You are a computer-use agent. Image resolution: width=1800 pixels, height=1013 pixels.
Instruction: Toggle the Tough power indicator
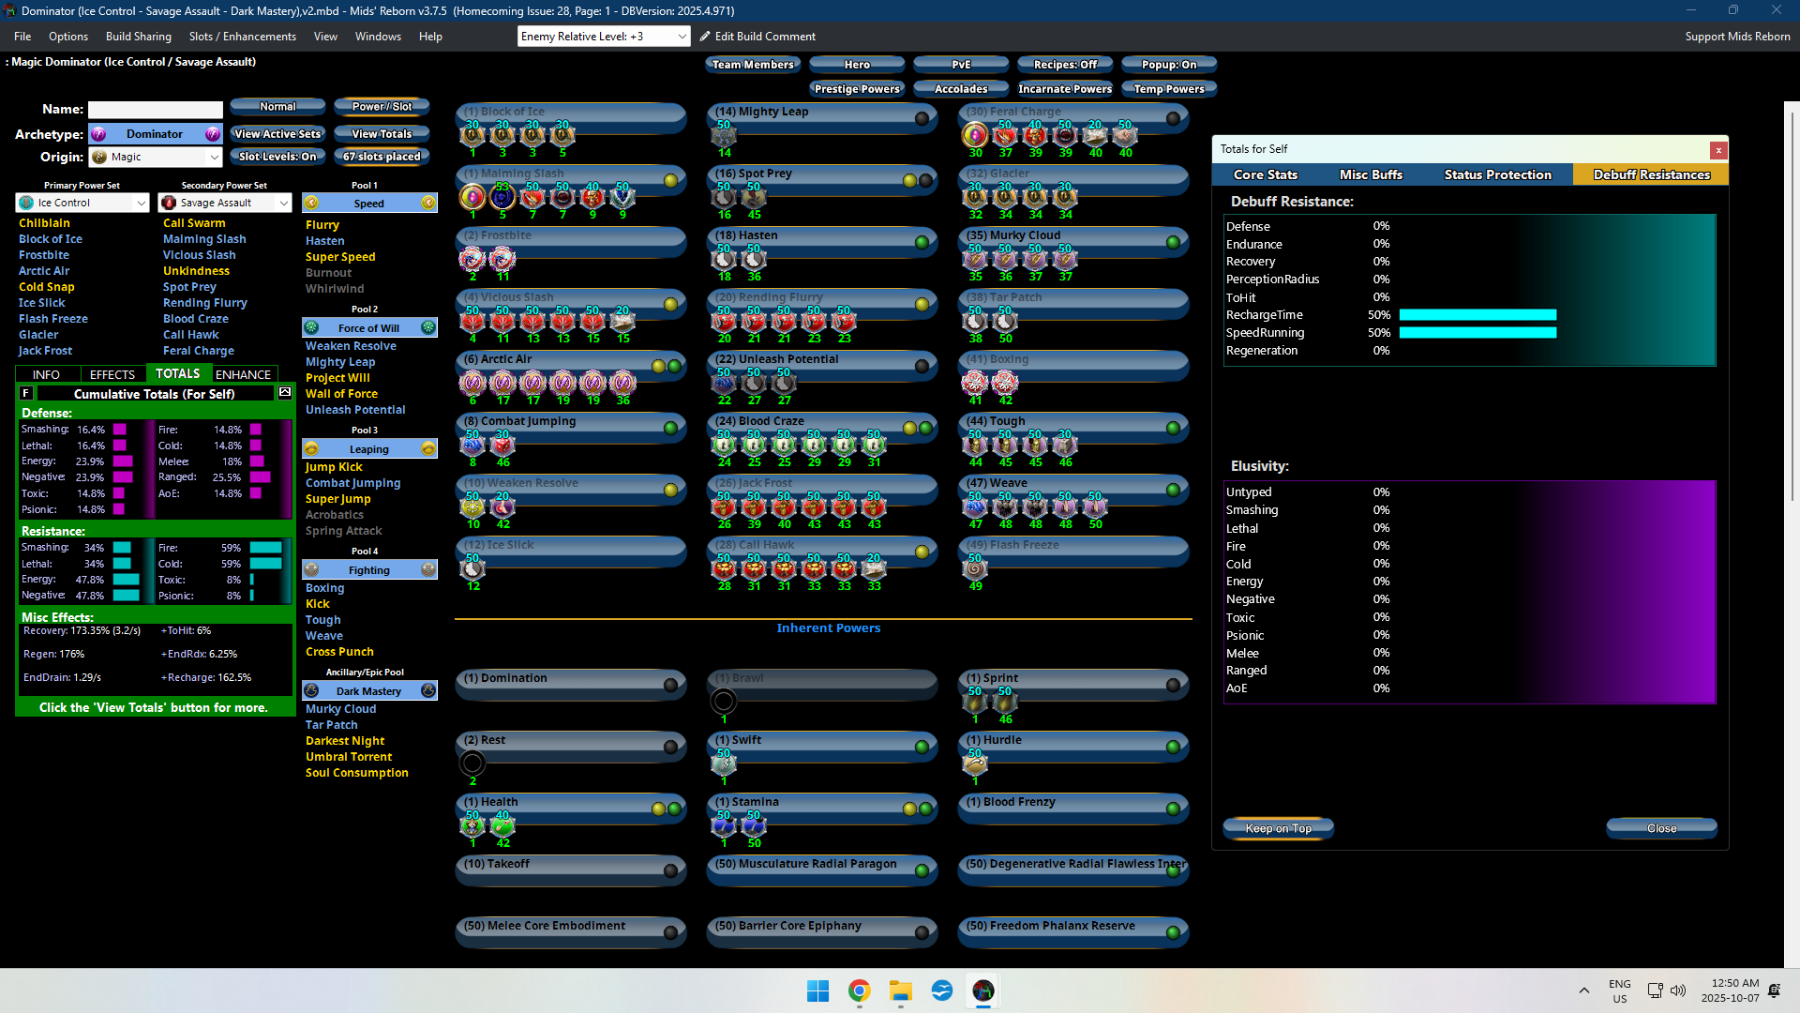1173,428
